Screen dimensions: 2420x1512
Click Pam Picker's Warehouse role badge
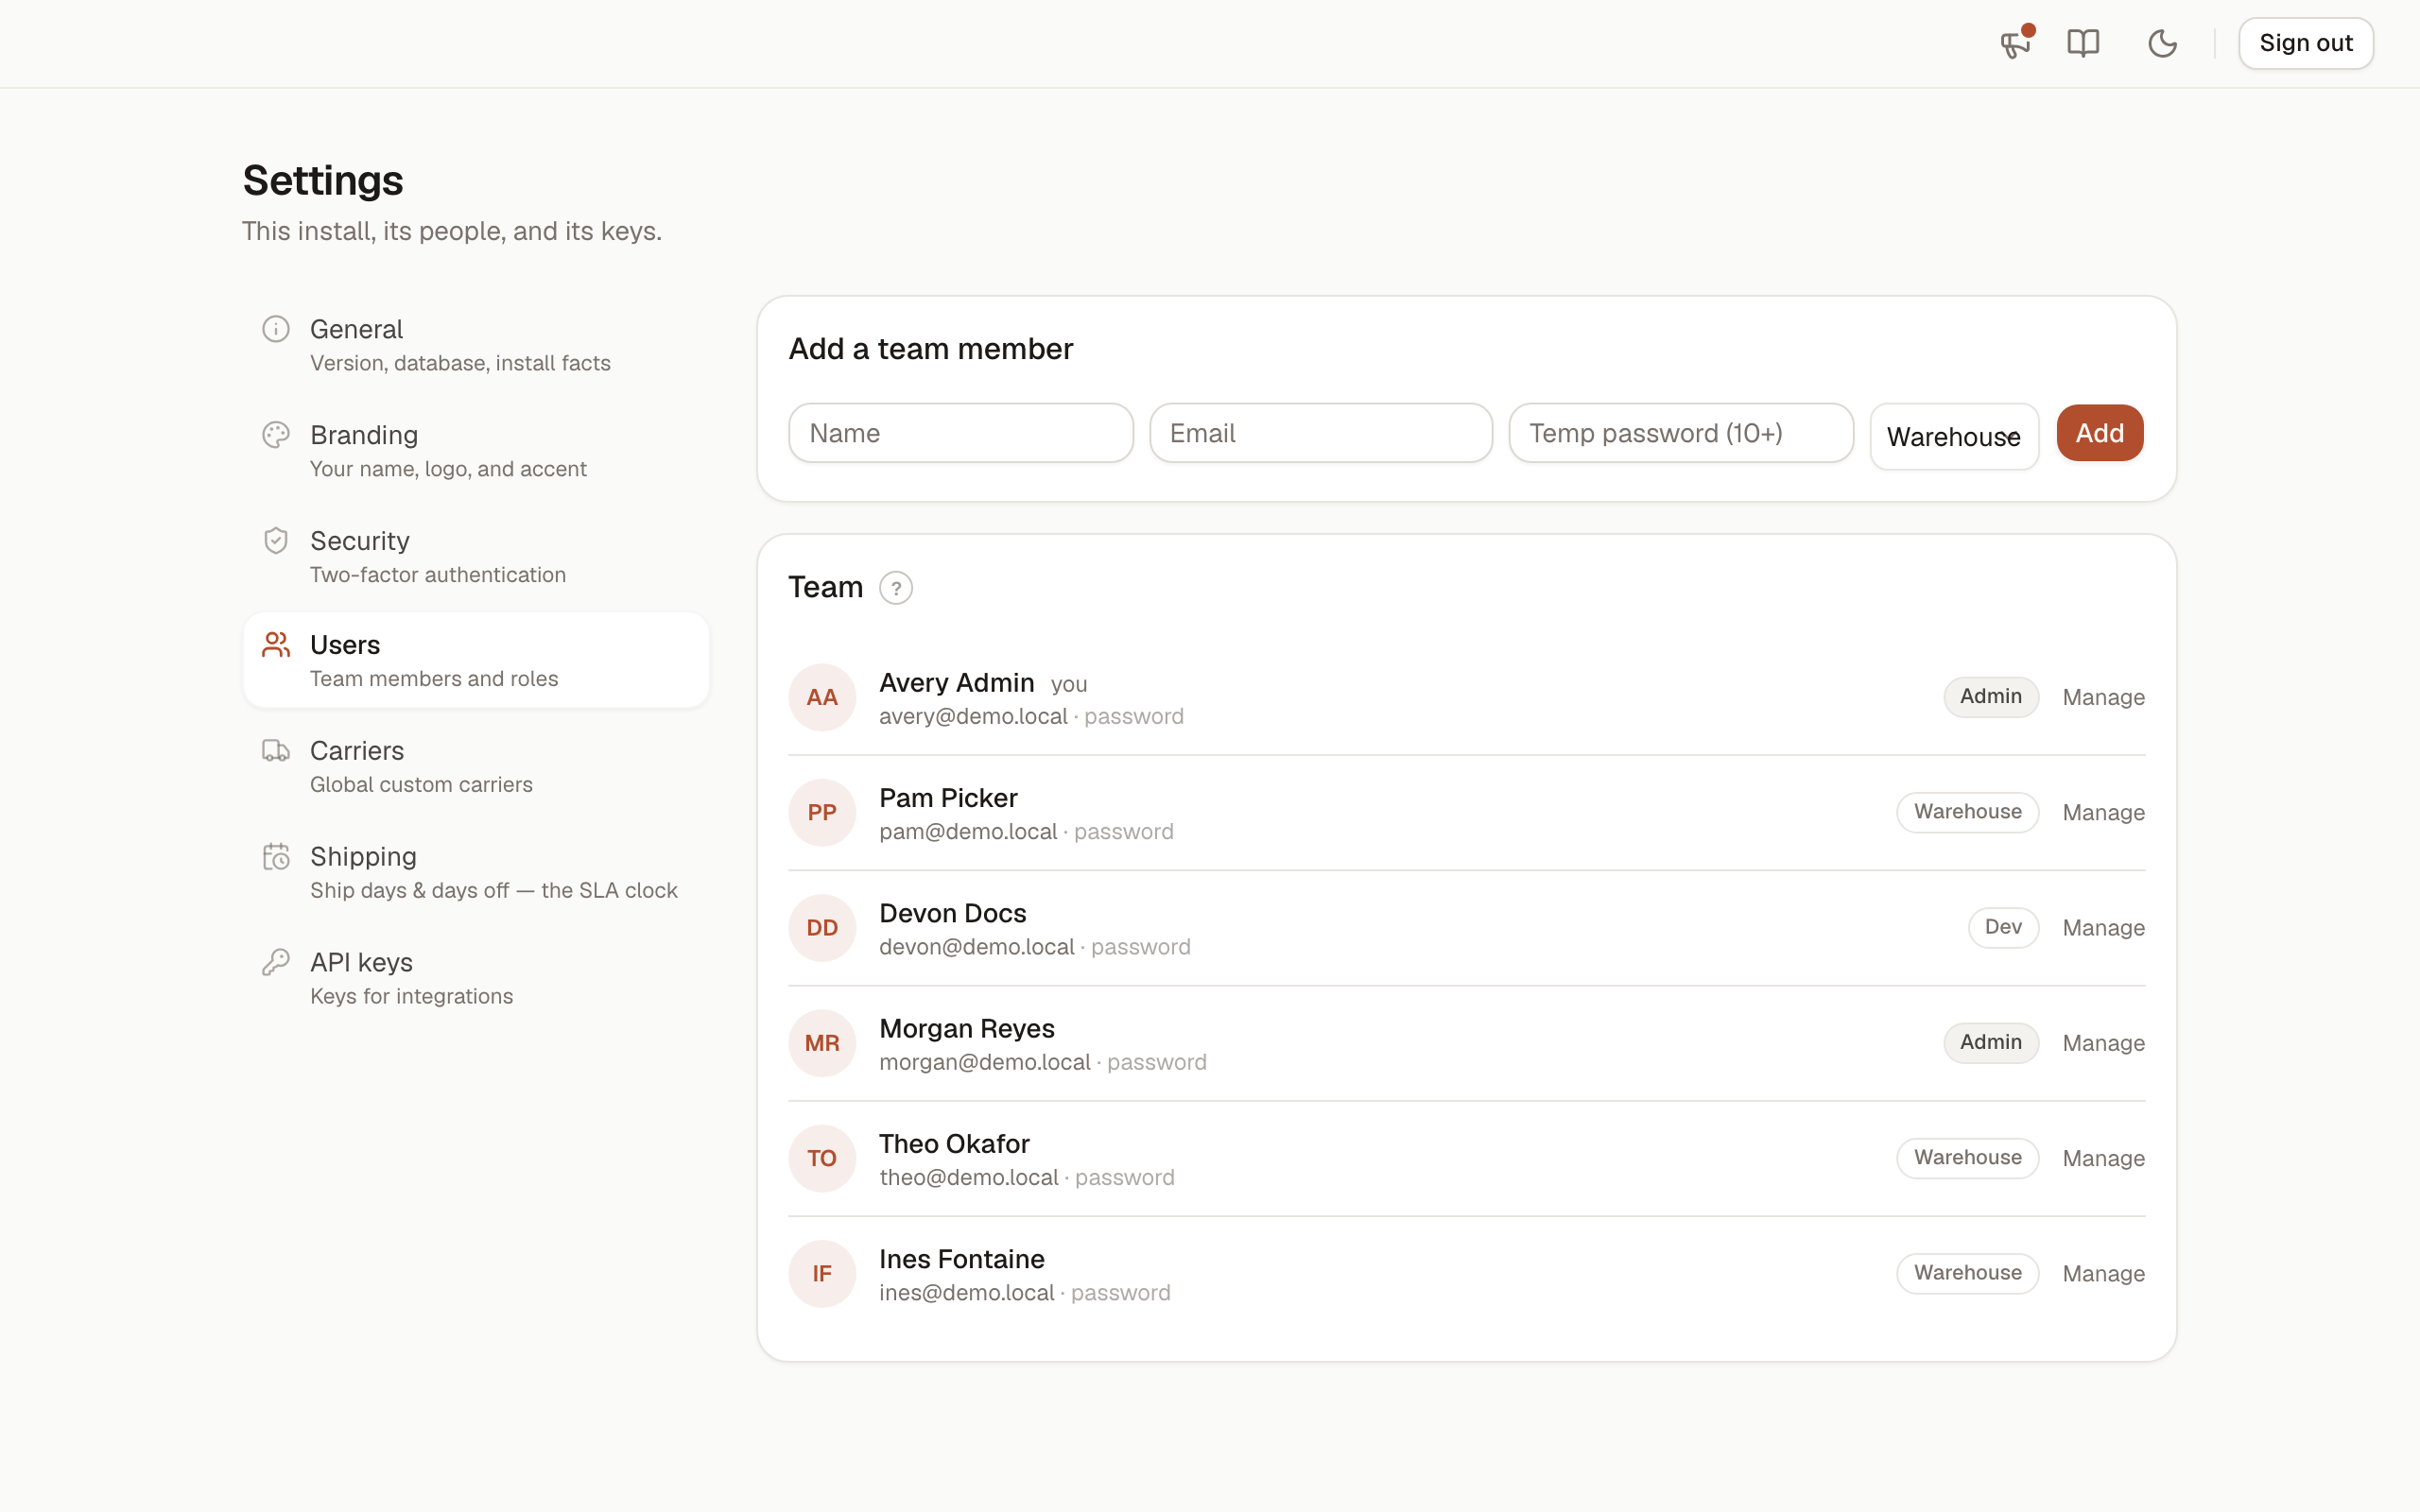(1967, 812)
